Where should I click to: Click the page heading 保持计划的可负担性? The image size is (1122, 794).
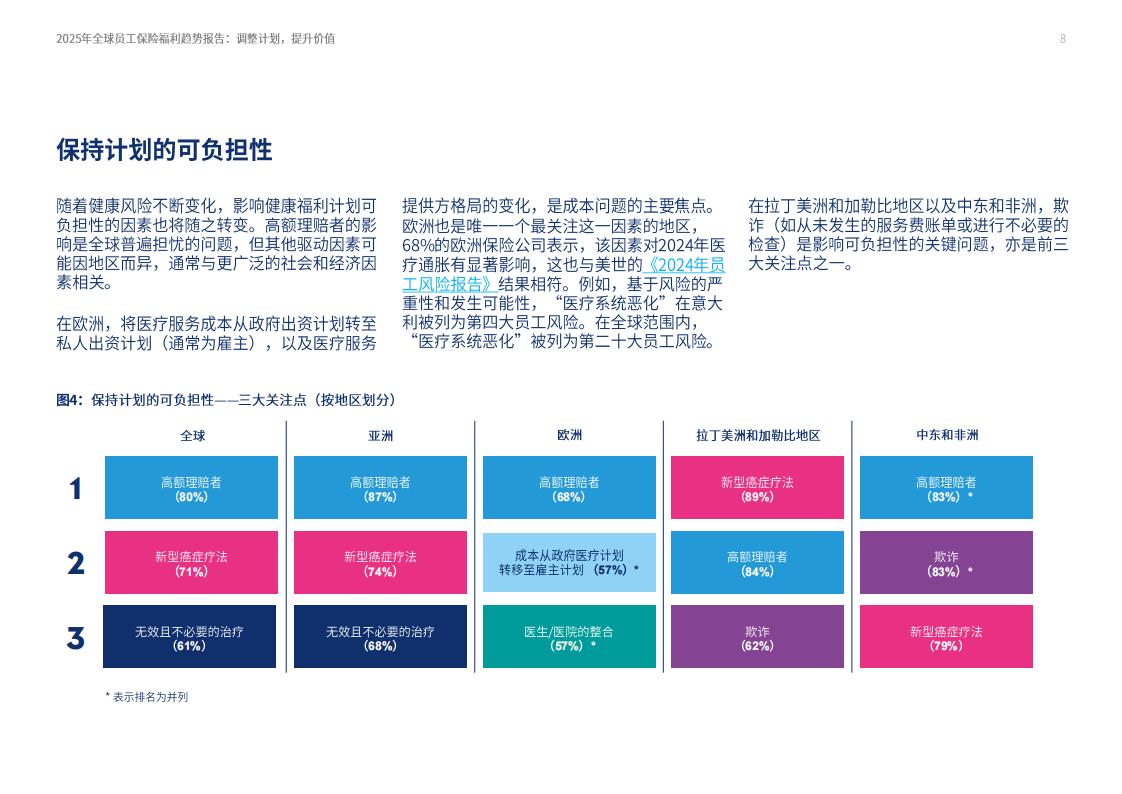pyautogui.click(x=165, y=150)
